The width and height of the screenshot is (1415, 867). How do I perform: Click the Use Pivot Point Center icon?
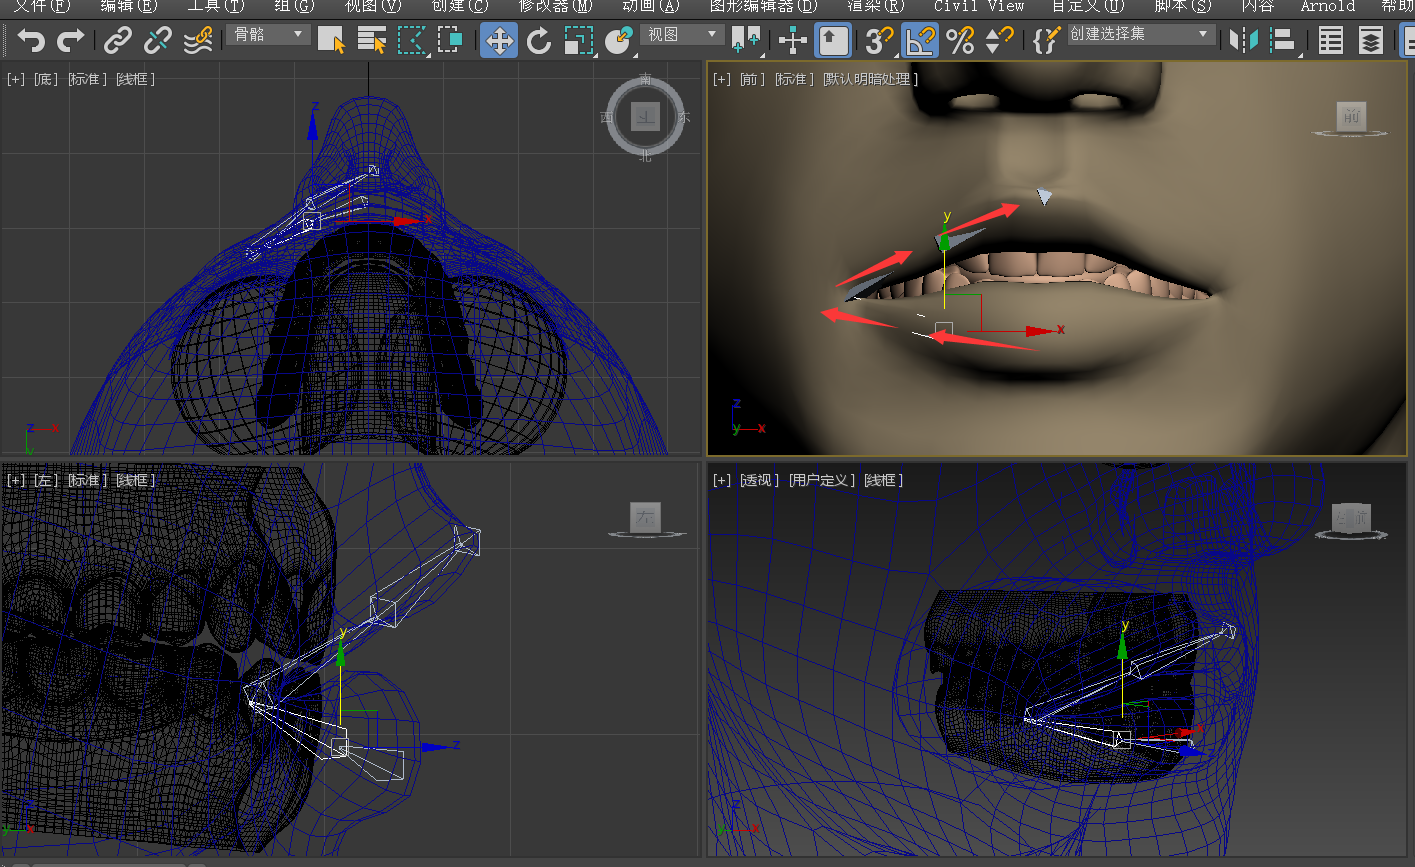click(746, 41)
